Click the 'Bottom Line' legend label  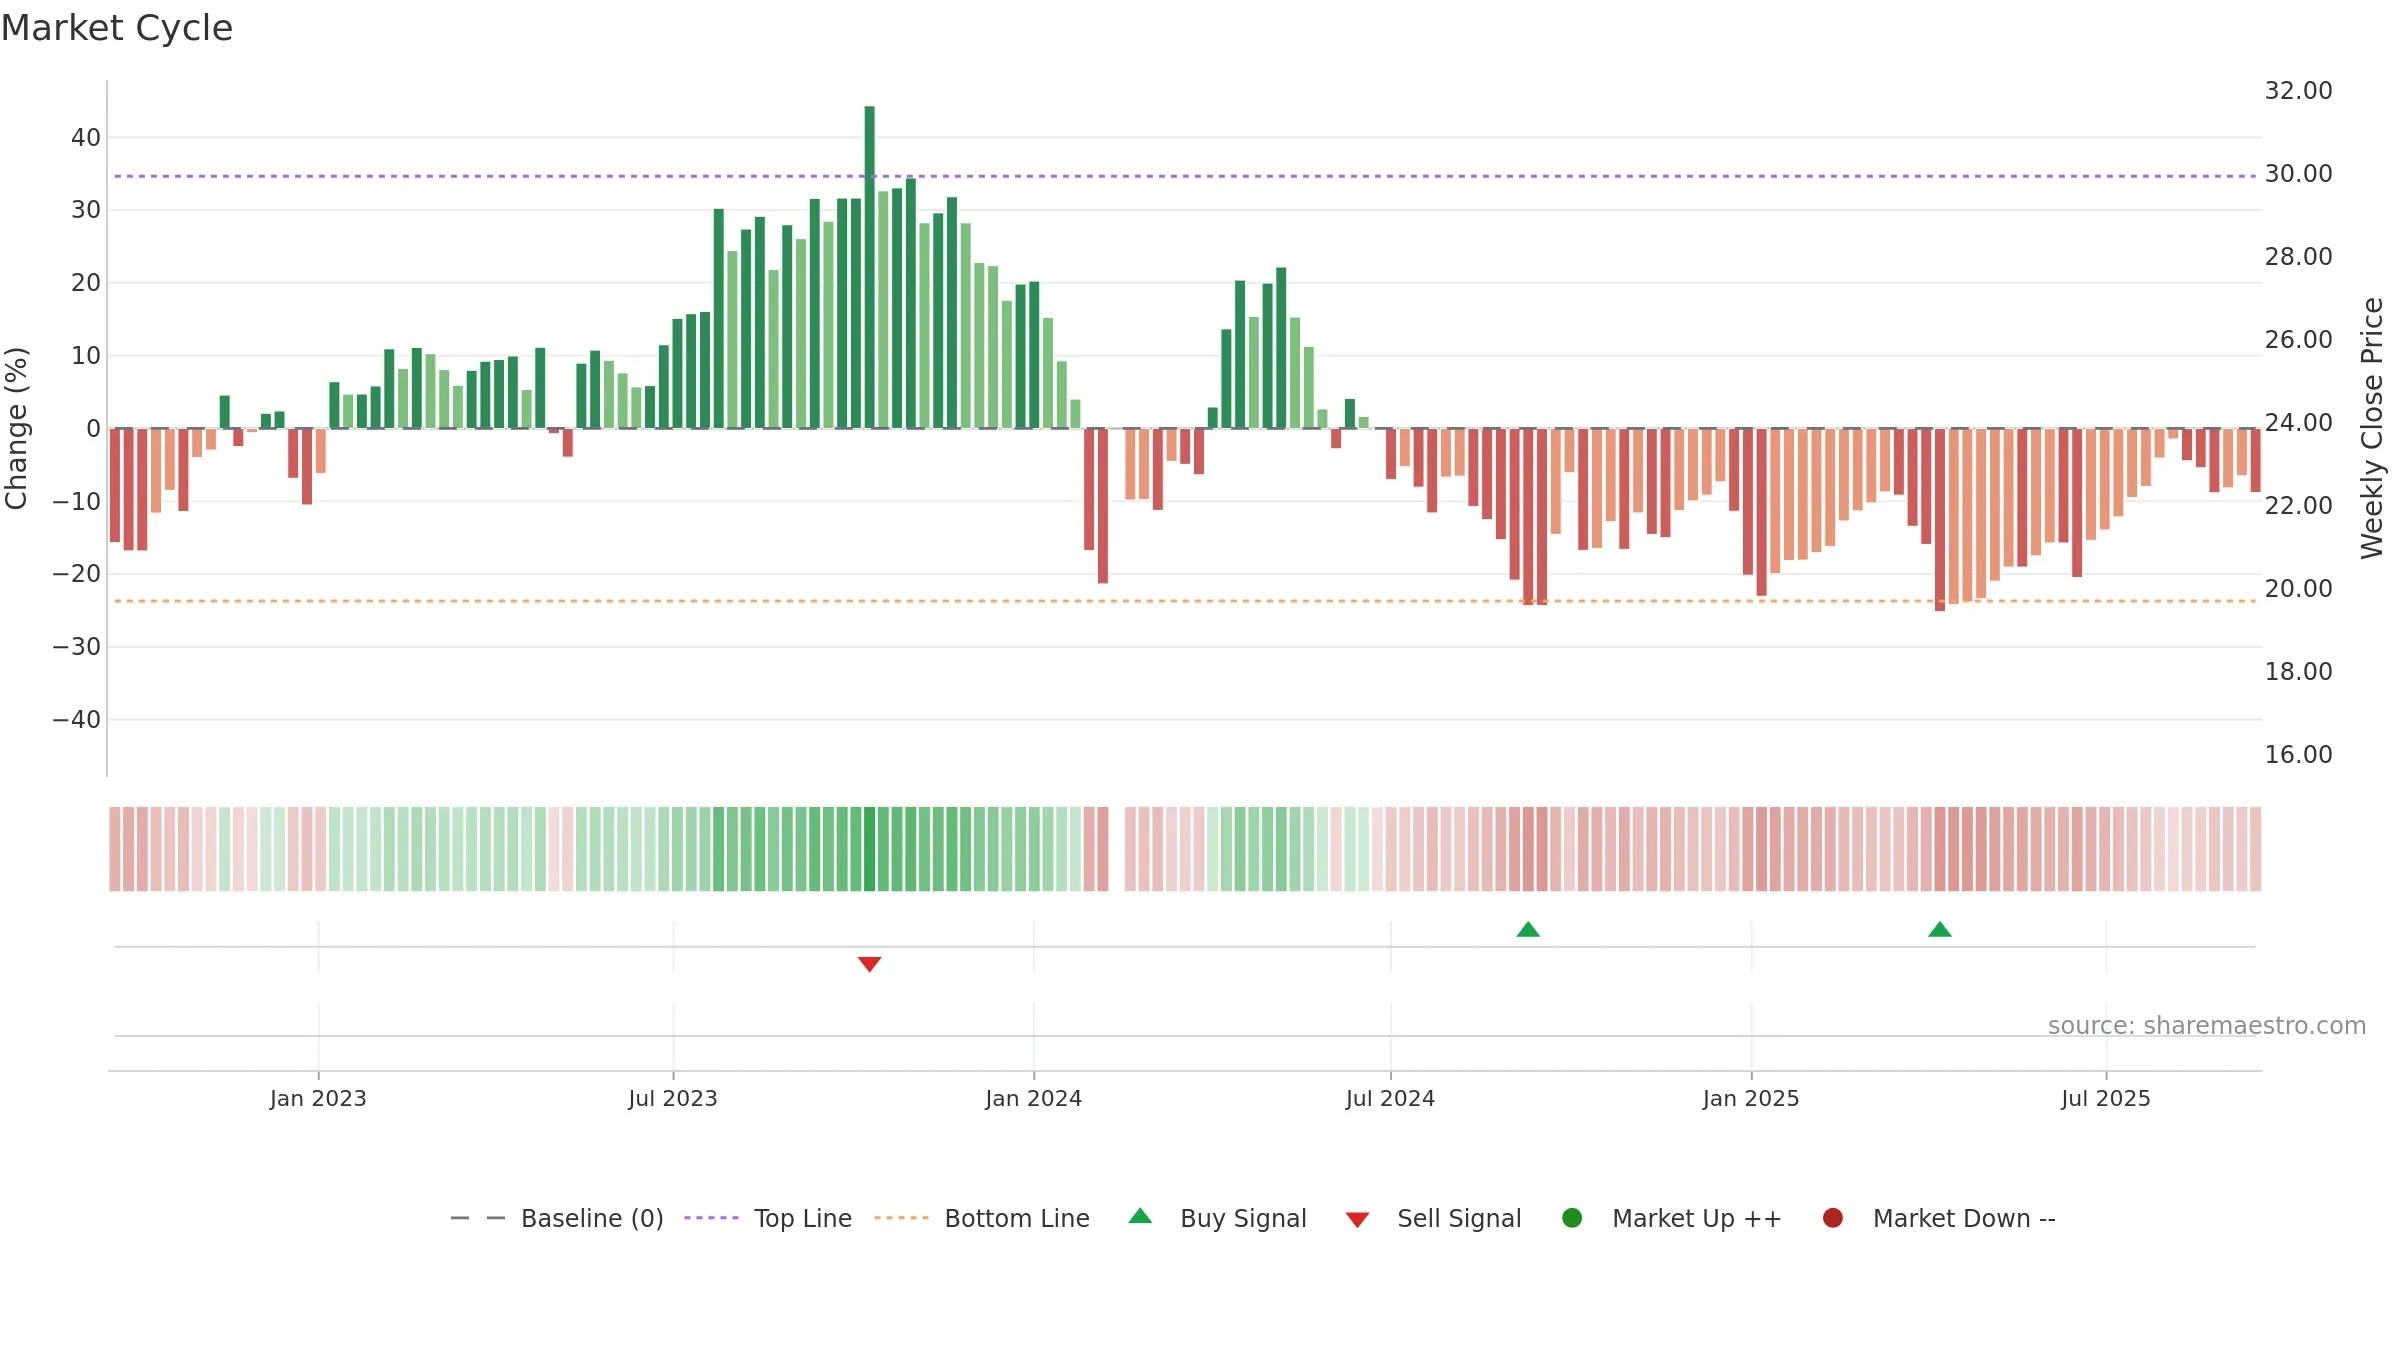(x=1017, y=1219)
